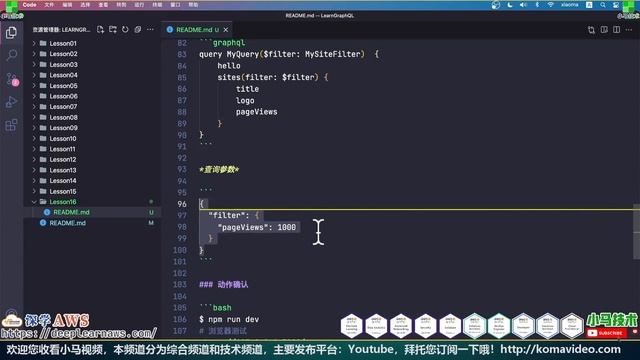The image size is (640, 360).
Task: Click the 'title' field on line 86
Action: click(247, 89)
